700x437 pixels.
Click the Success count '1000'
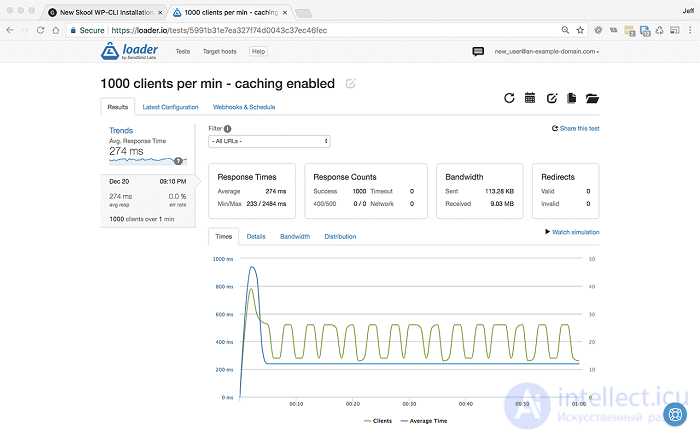(x=359, y=191)
